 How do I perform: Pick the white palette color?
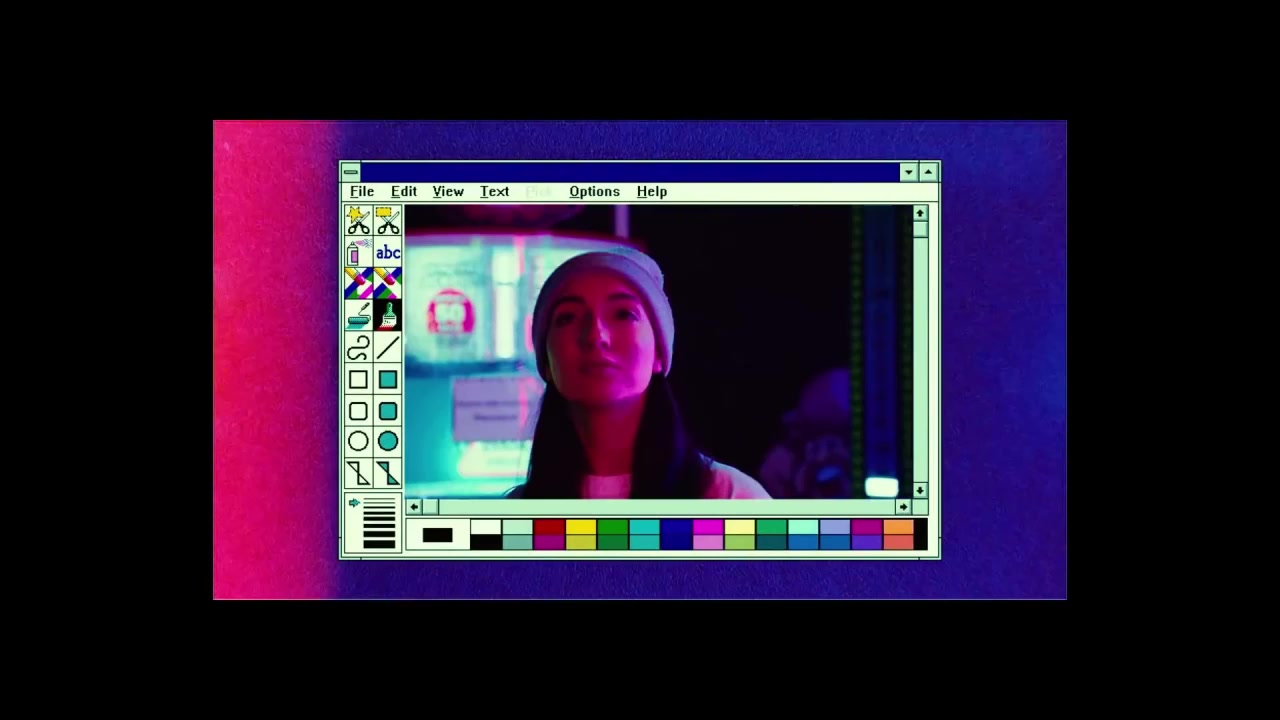[486, 527]
